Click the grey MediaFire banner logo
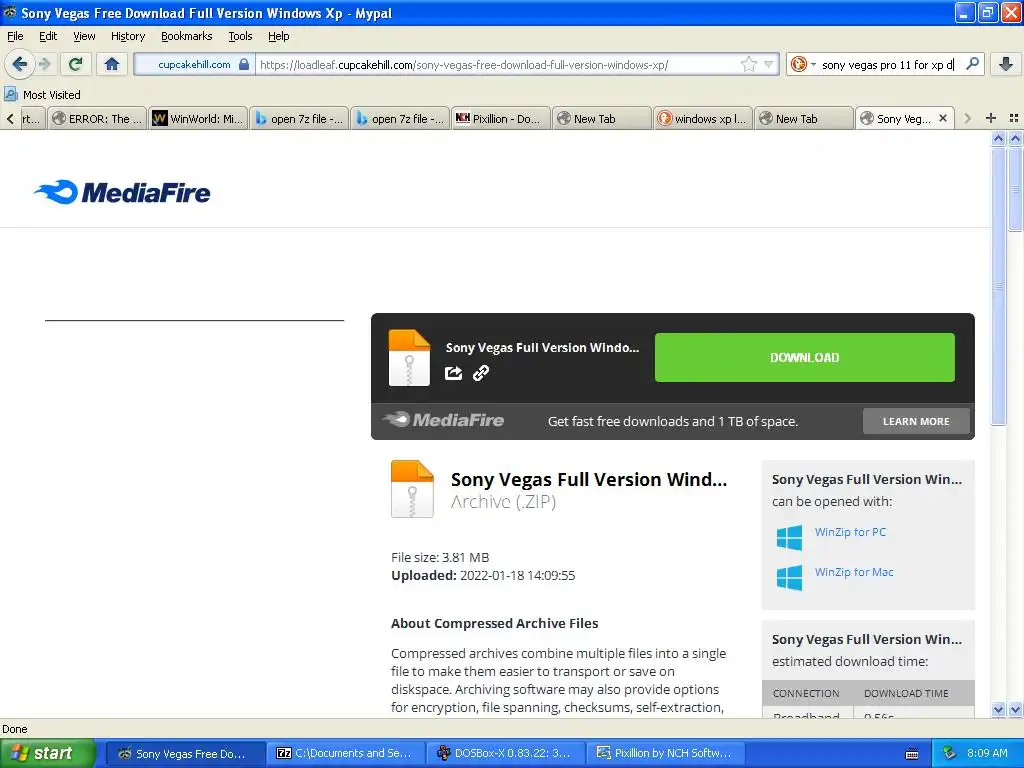Screen dimensions: 1024x768 point(443,419)
